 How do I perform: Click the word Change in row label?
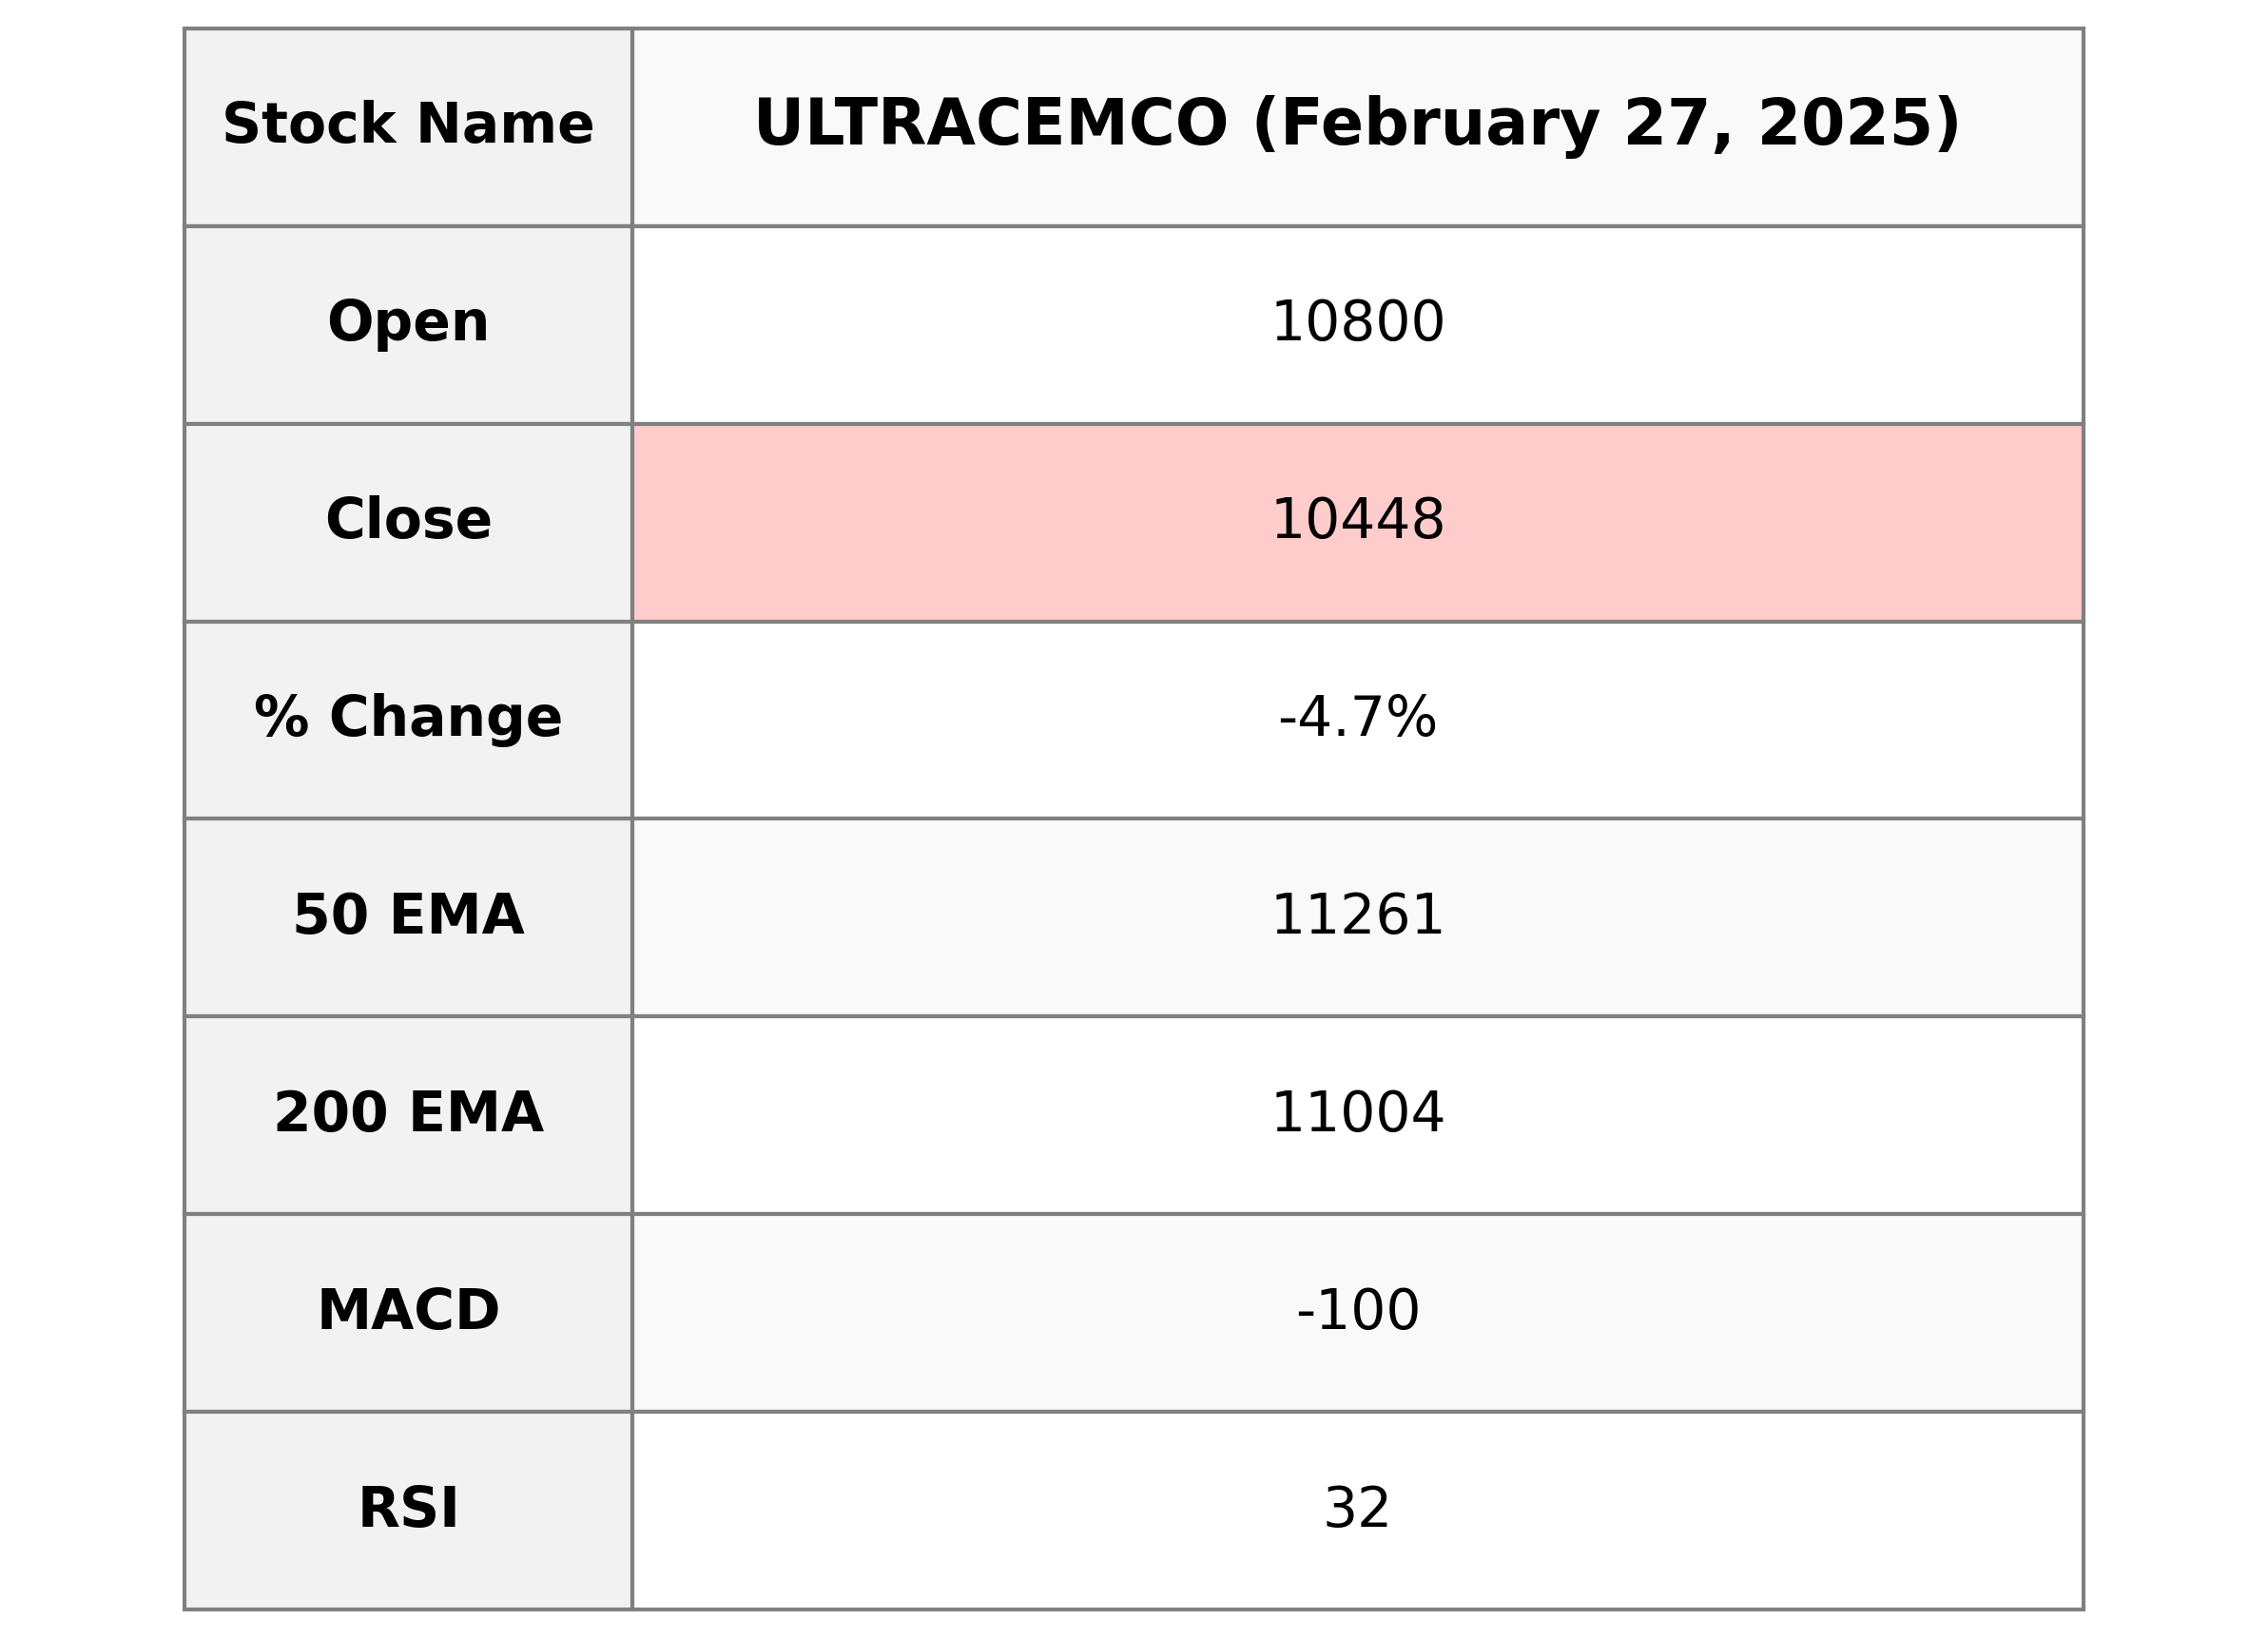[x=445, y=718]
